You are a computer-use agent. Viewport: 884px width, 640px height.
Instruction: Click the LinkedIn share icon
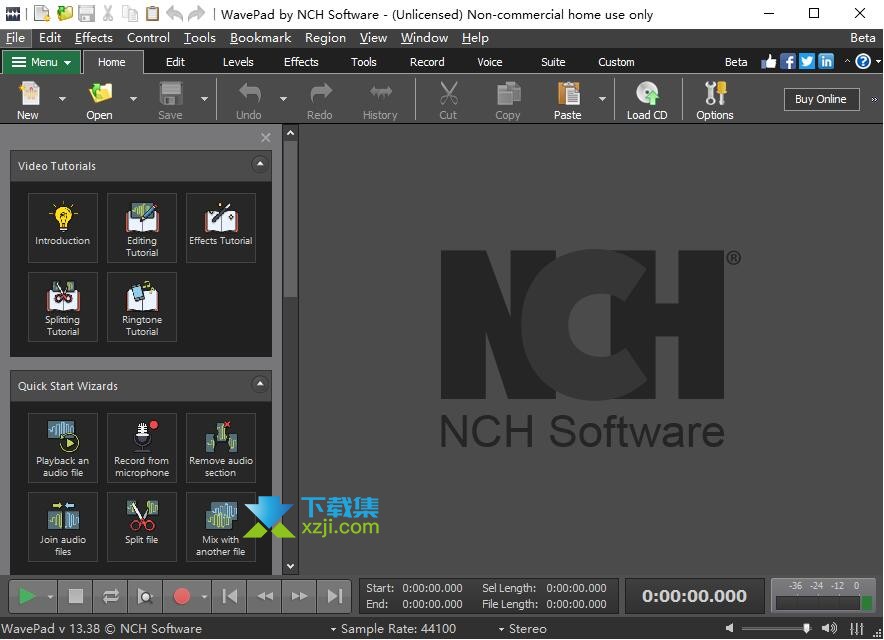826,61
